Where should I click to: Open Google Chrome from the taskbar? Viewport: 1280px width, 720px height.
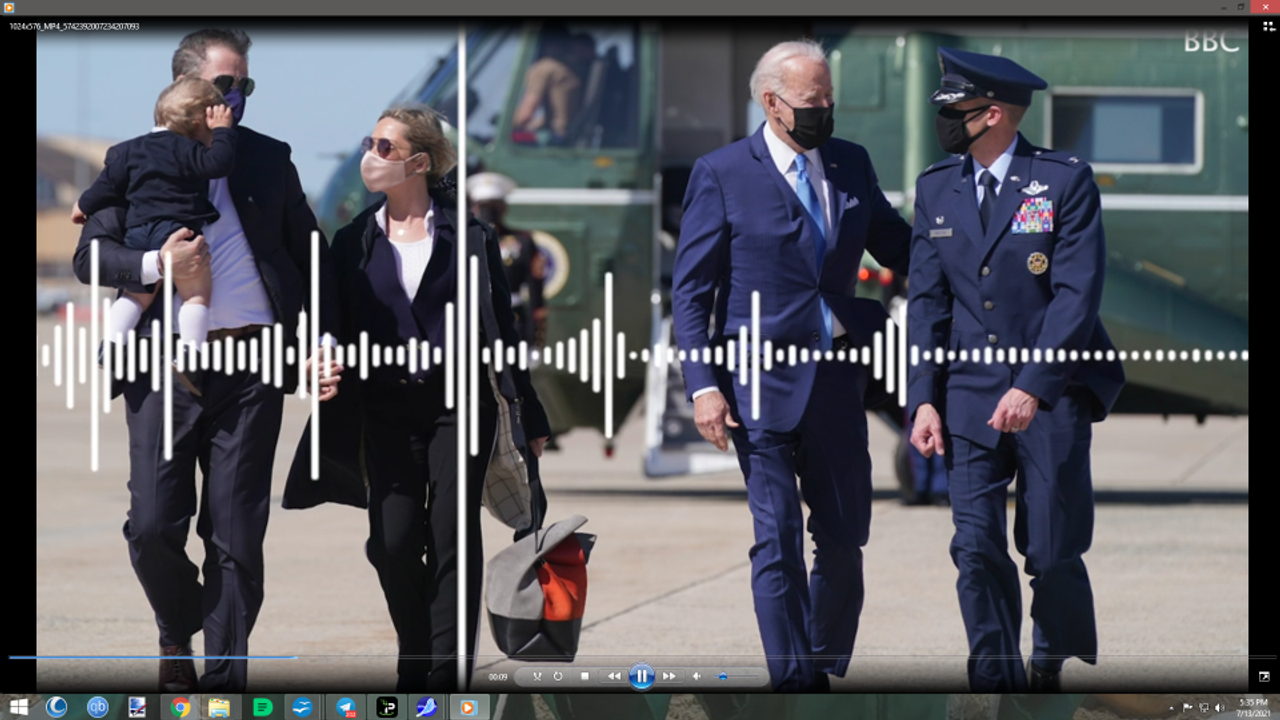coord(180,707)
